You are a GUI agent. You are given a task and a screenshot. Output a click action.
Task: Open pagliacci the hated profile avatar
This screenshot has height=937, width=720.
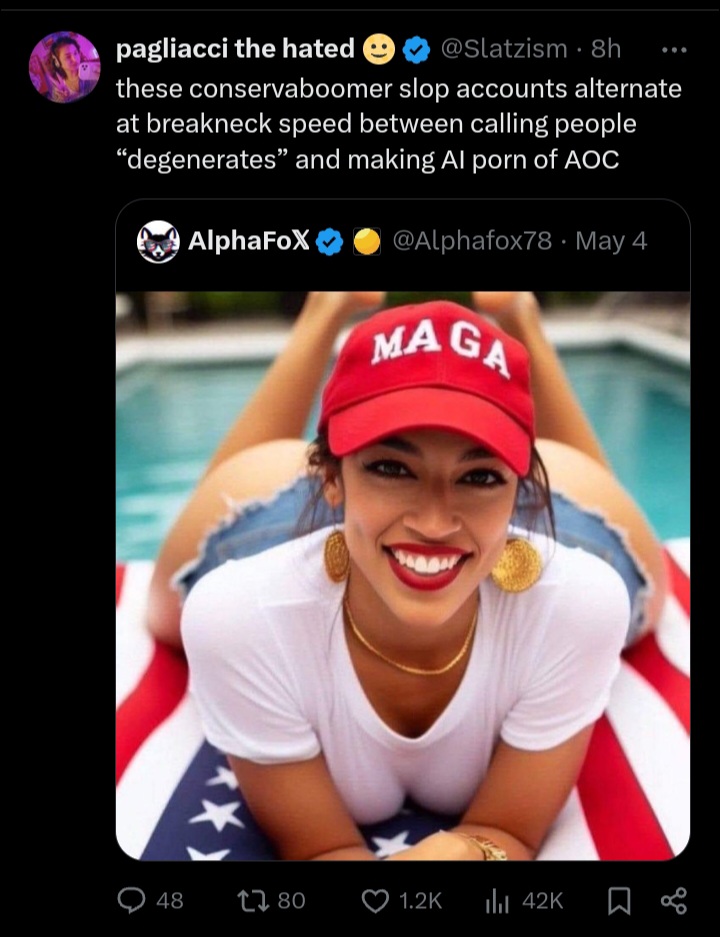(x=65, y=67)
